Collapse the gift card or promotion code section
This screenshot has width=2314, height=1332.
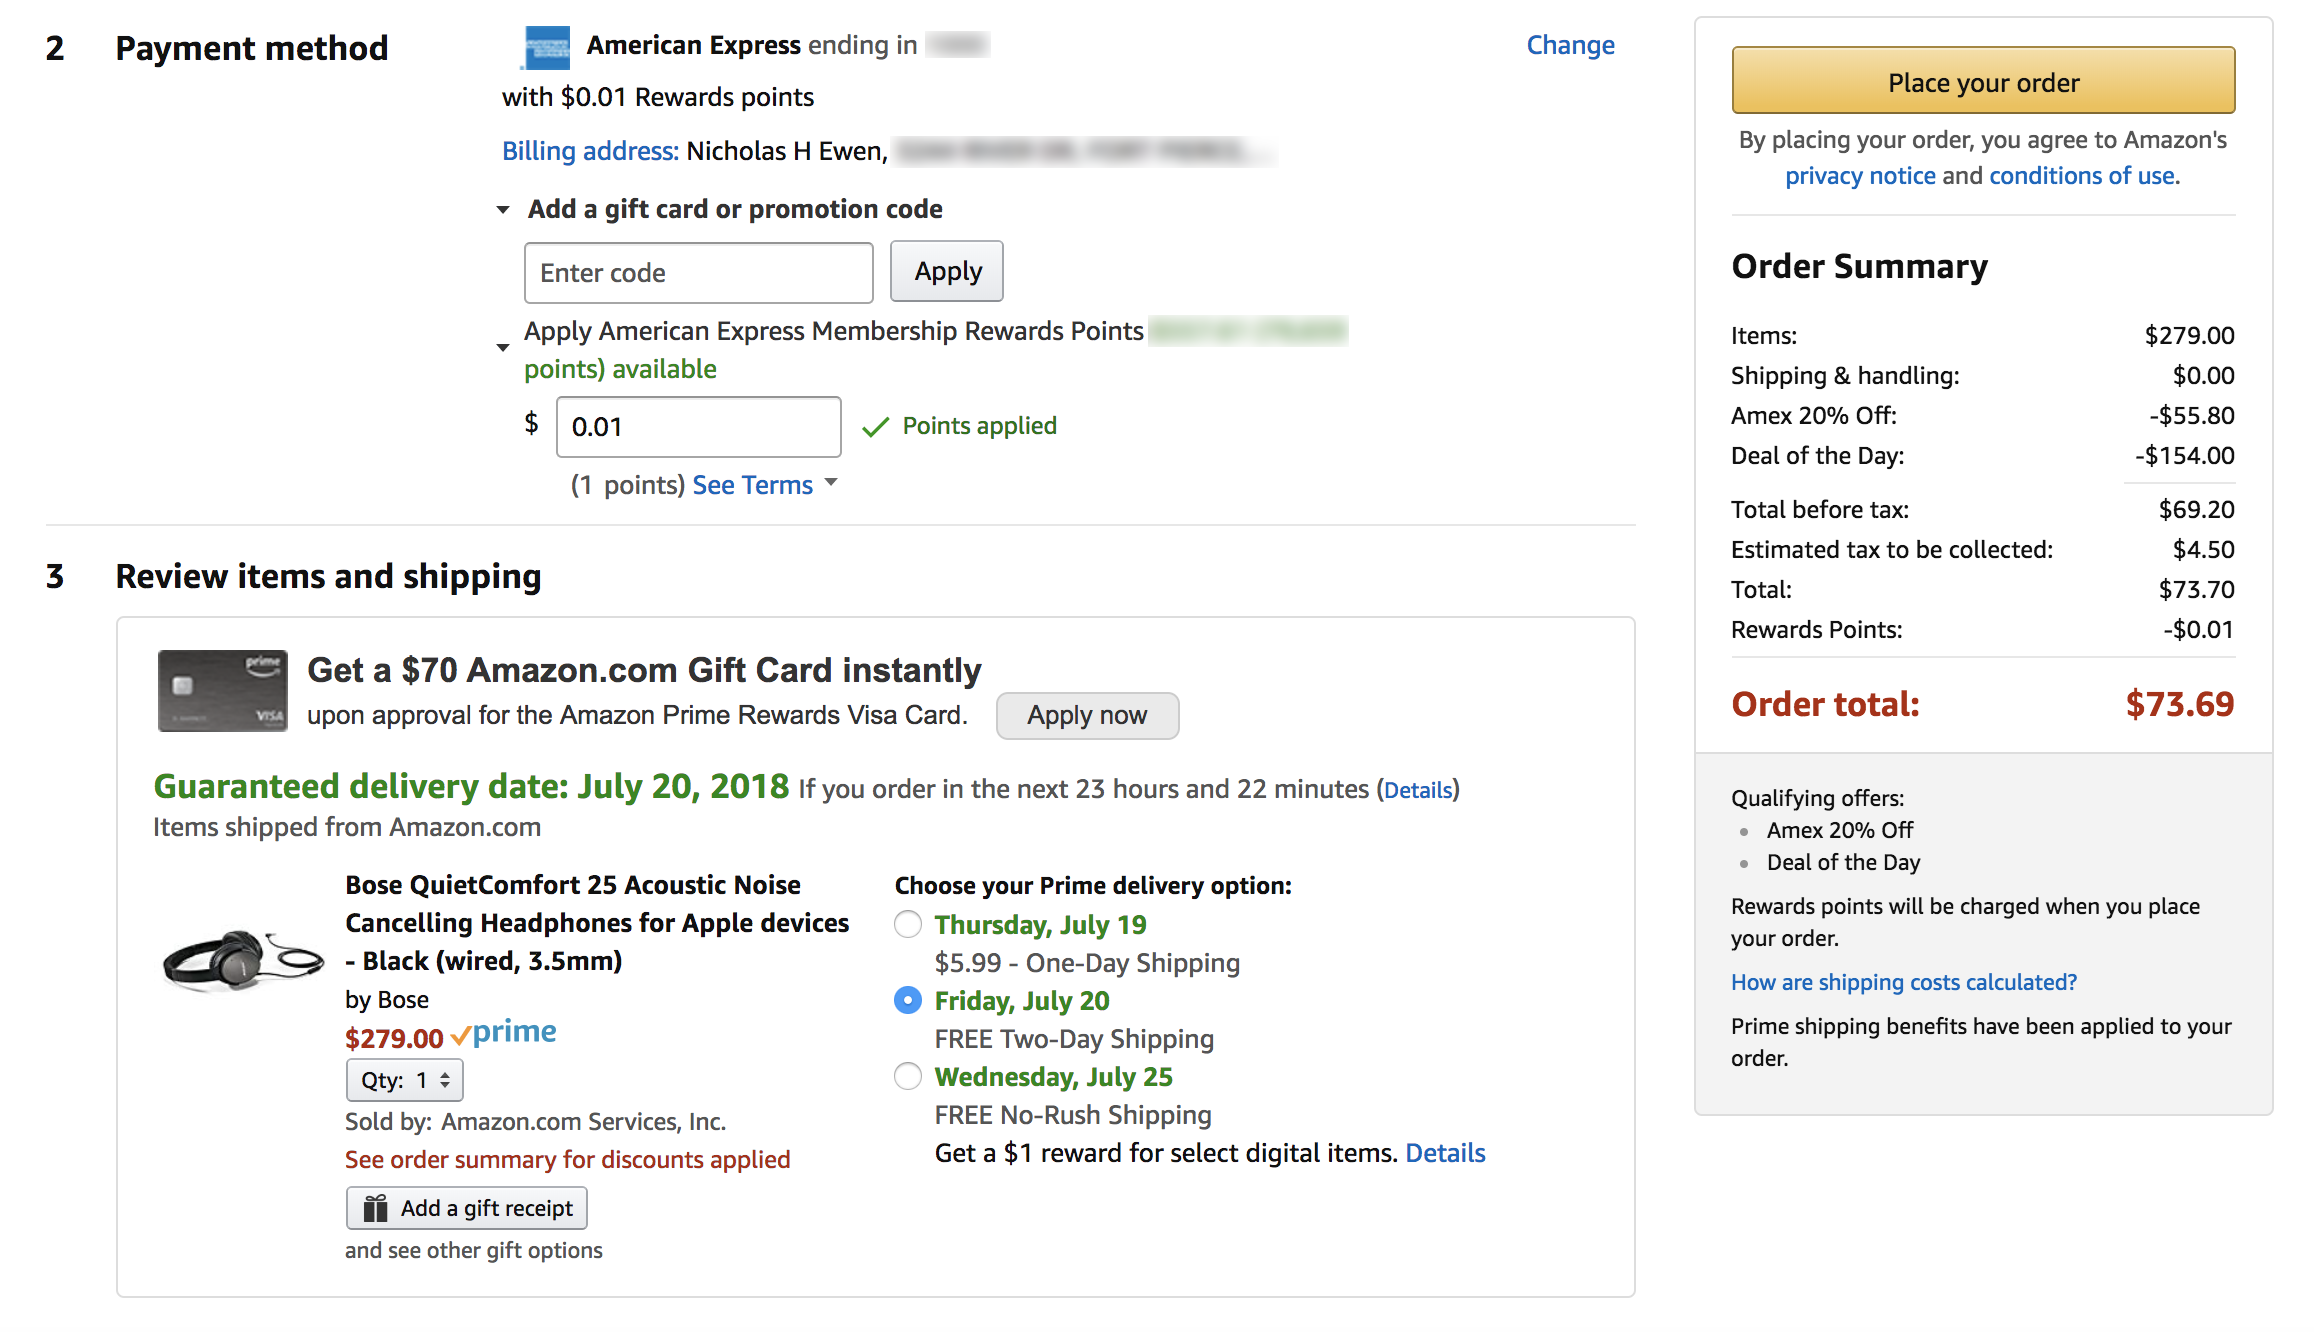(503, 210)
